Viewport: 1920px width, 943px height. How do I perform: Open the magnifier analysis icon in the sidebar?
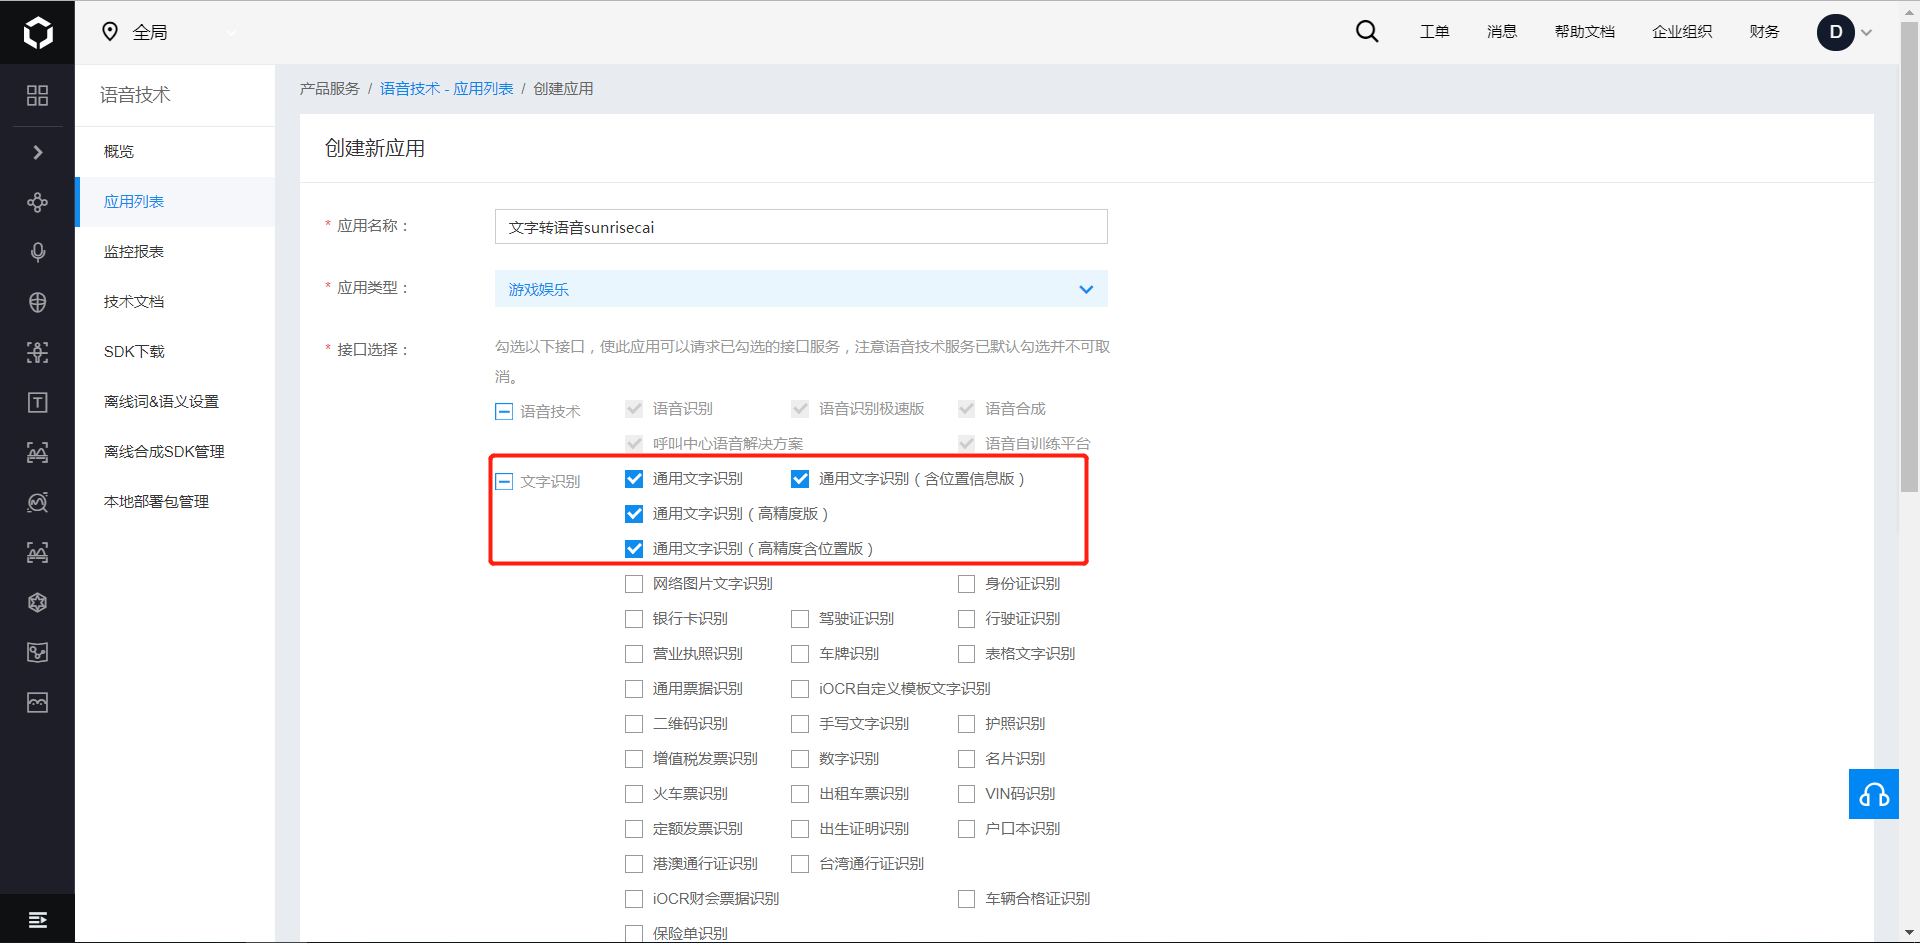pos(37,502)
